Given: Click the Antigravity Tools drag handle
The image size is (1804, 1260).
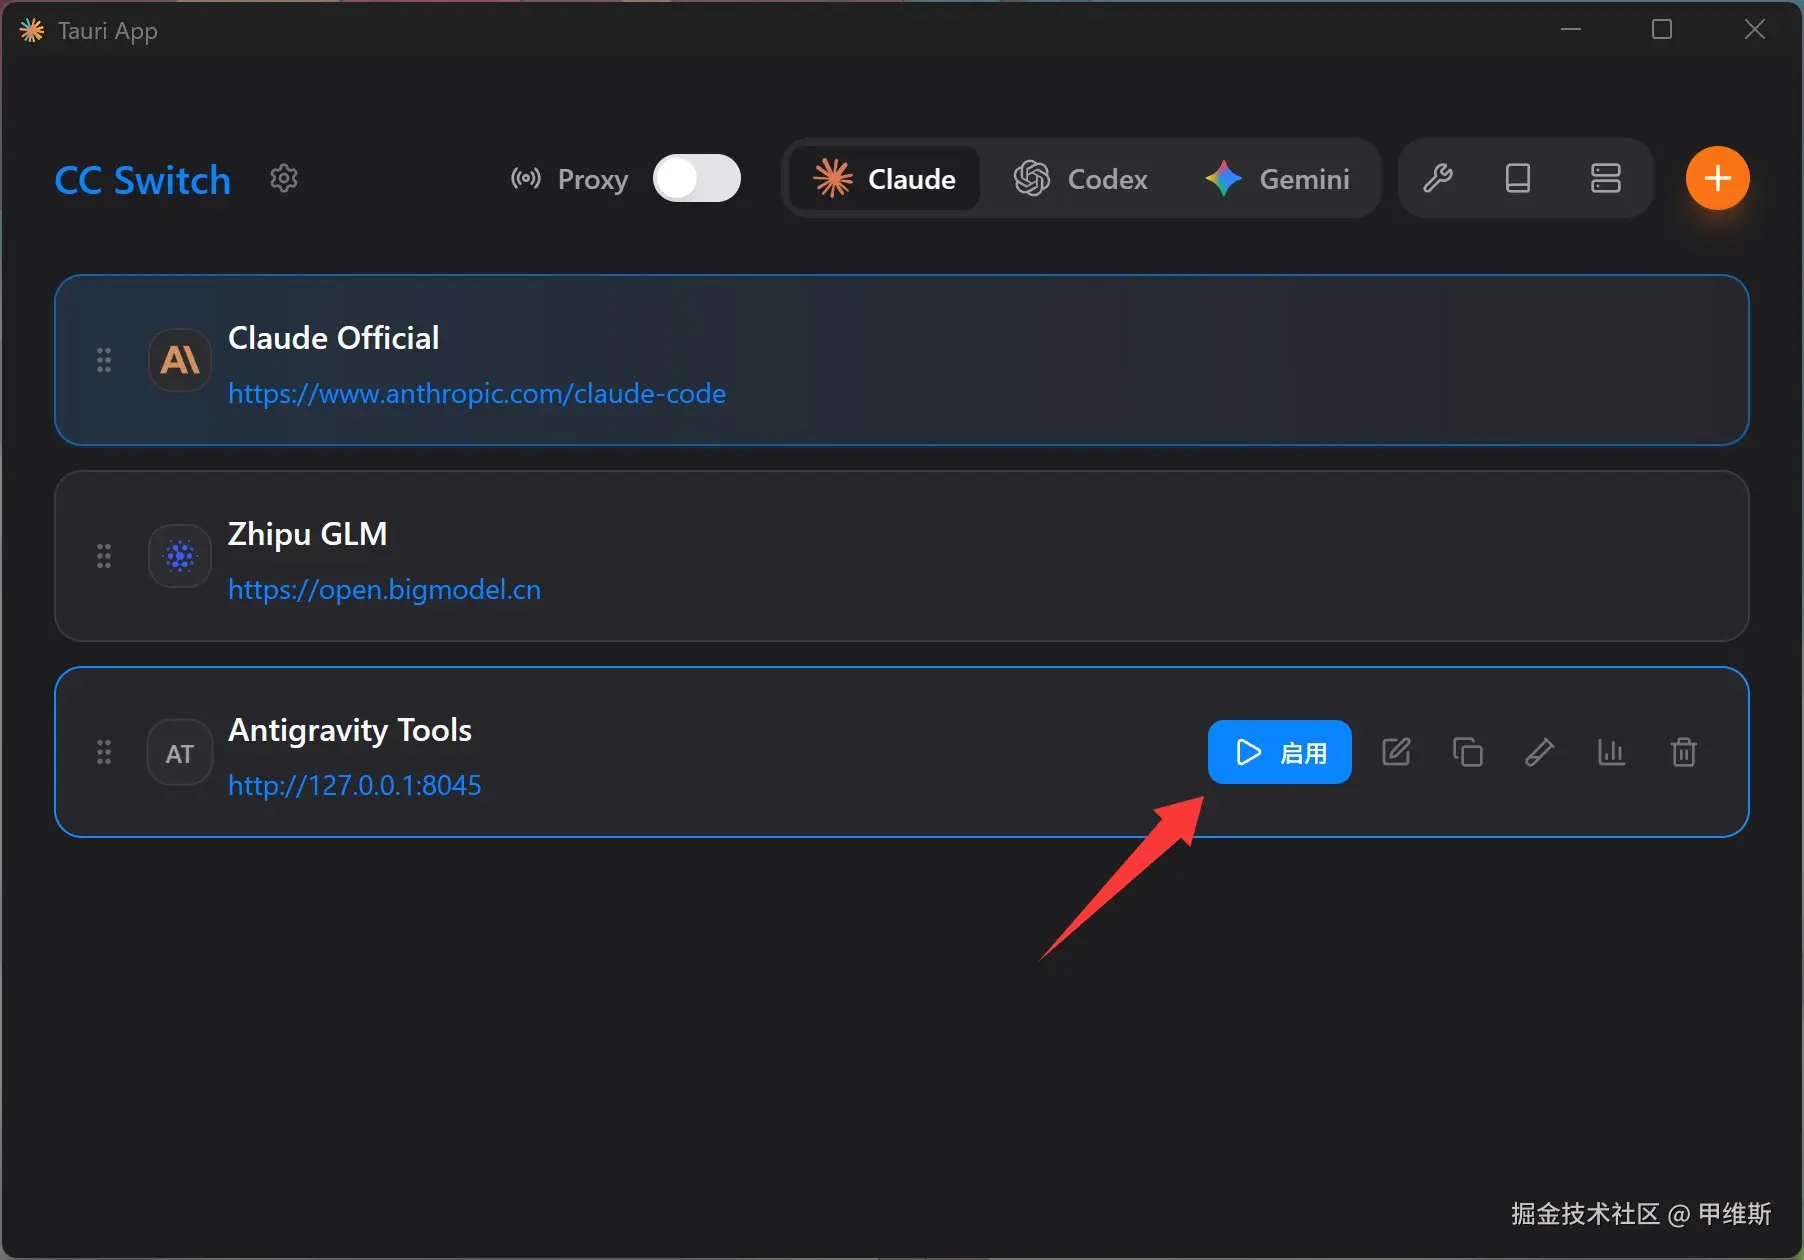Looking at the screenshot, I should pyautogui.click(x=104, y=752).
